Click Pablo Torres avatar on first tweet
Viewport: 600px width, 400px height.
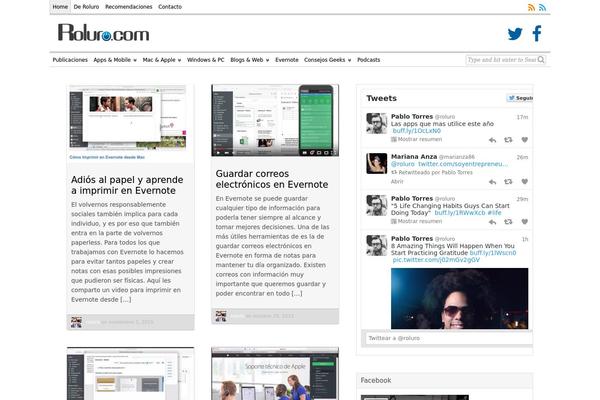pyautogui.click(x=377, y=123)
